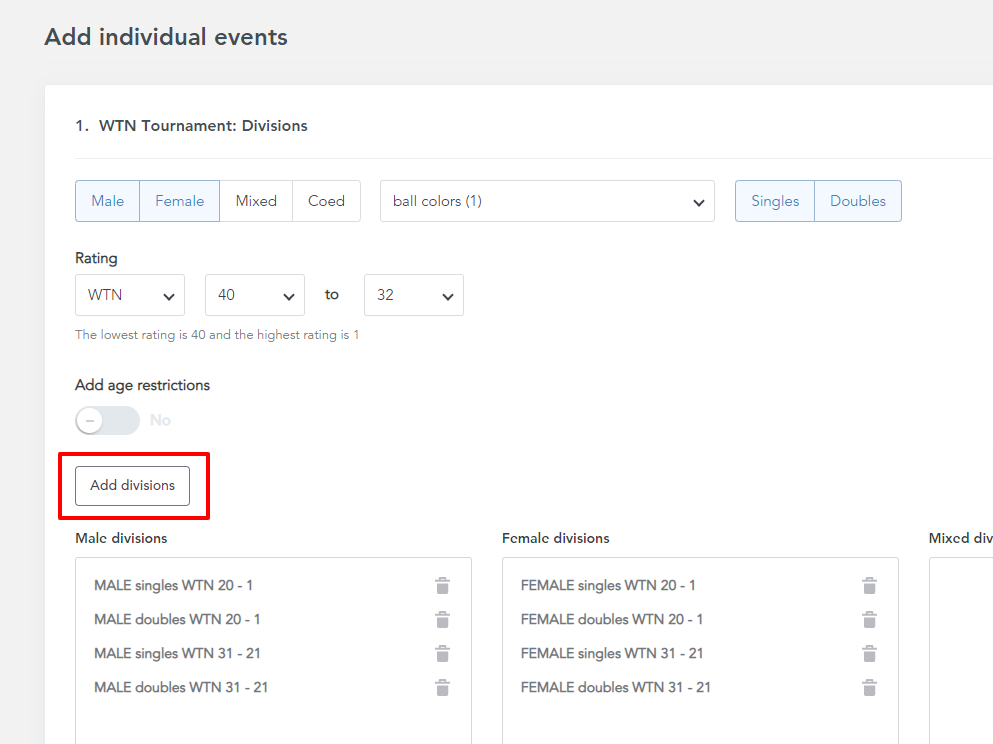
Task: Click the Add individual events page title
Action: point(166,37)
